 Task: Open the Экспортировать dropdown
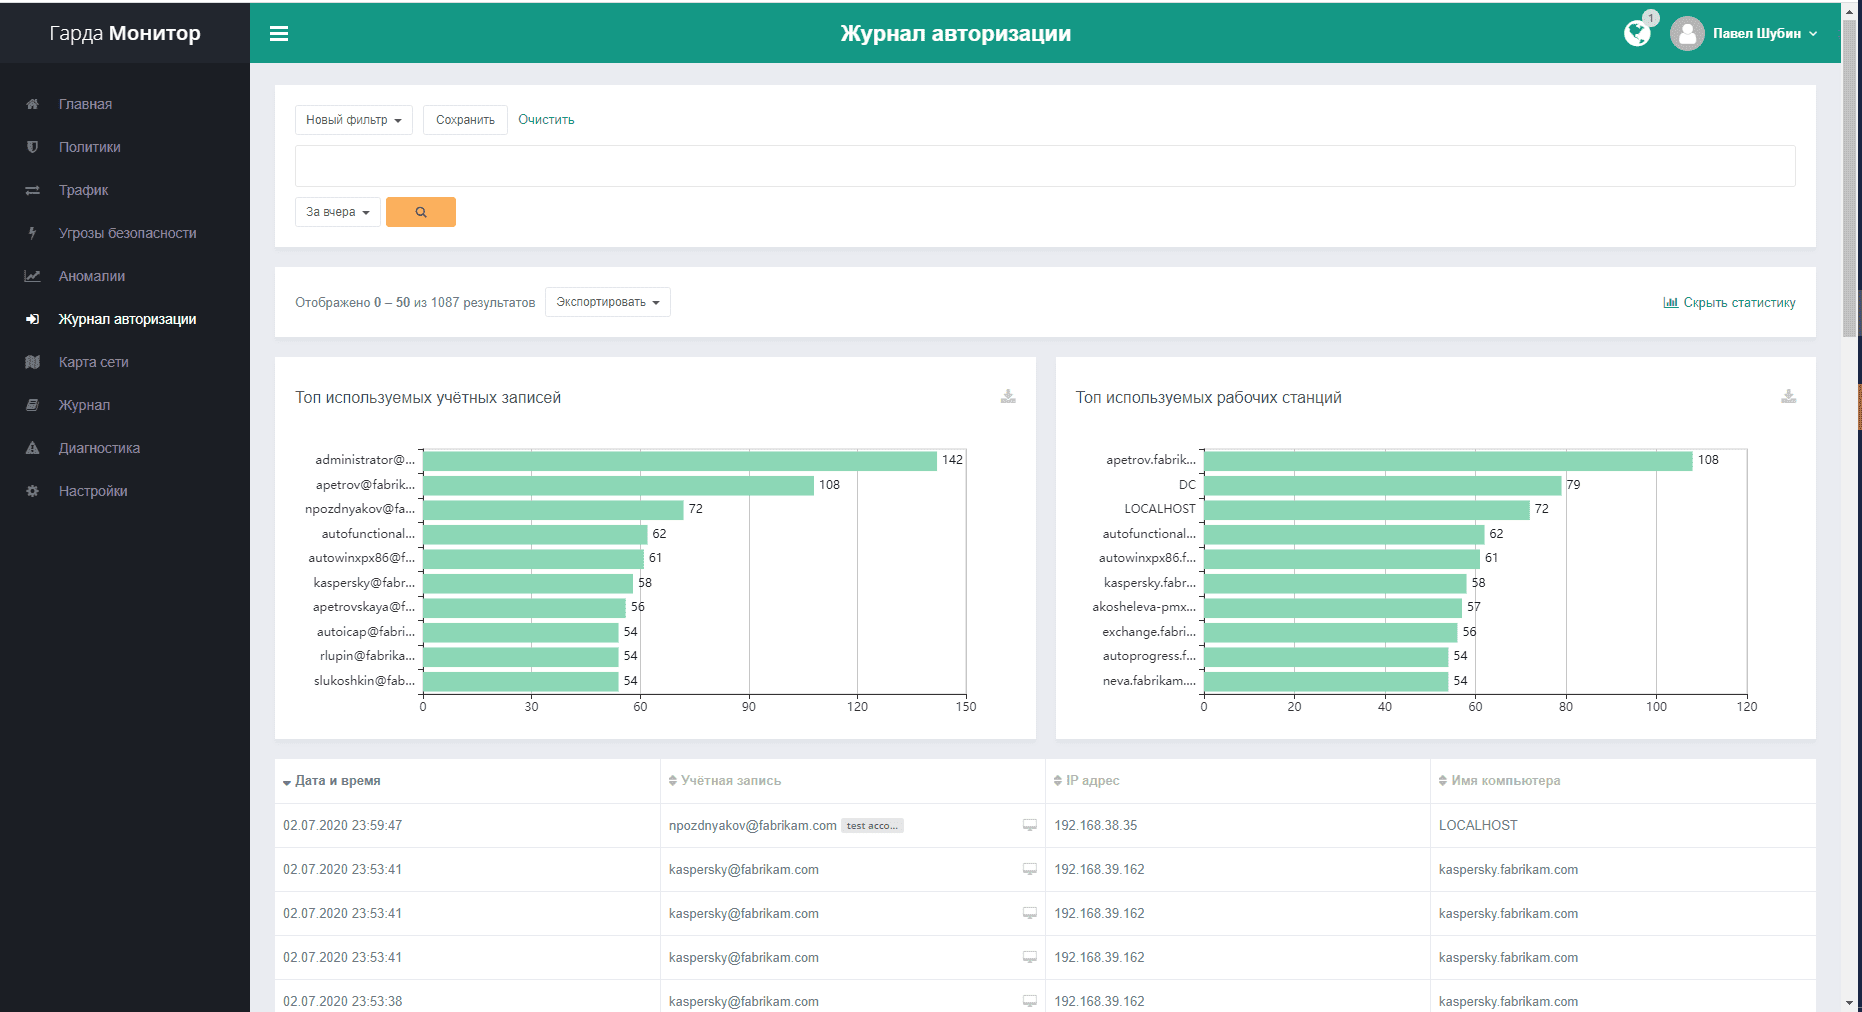pos(607,302)
